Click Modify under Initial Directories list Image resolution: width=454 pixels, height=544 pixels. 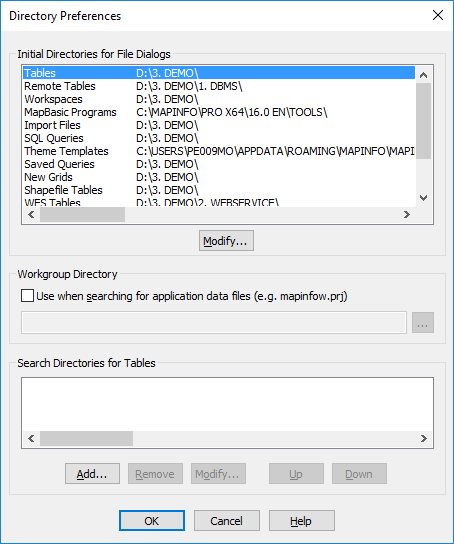(226, 240)
